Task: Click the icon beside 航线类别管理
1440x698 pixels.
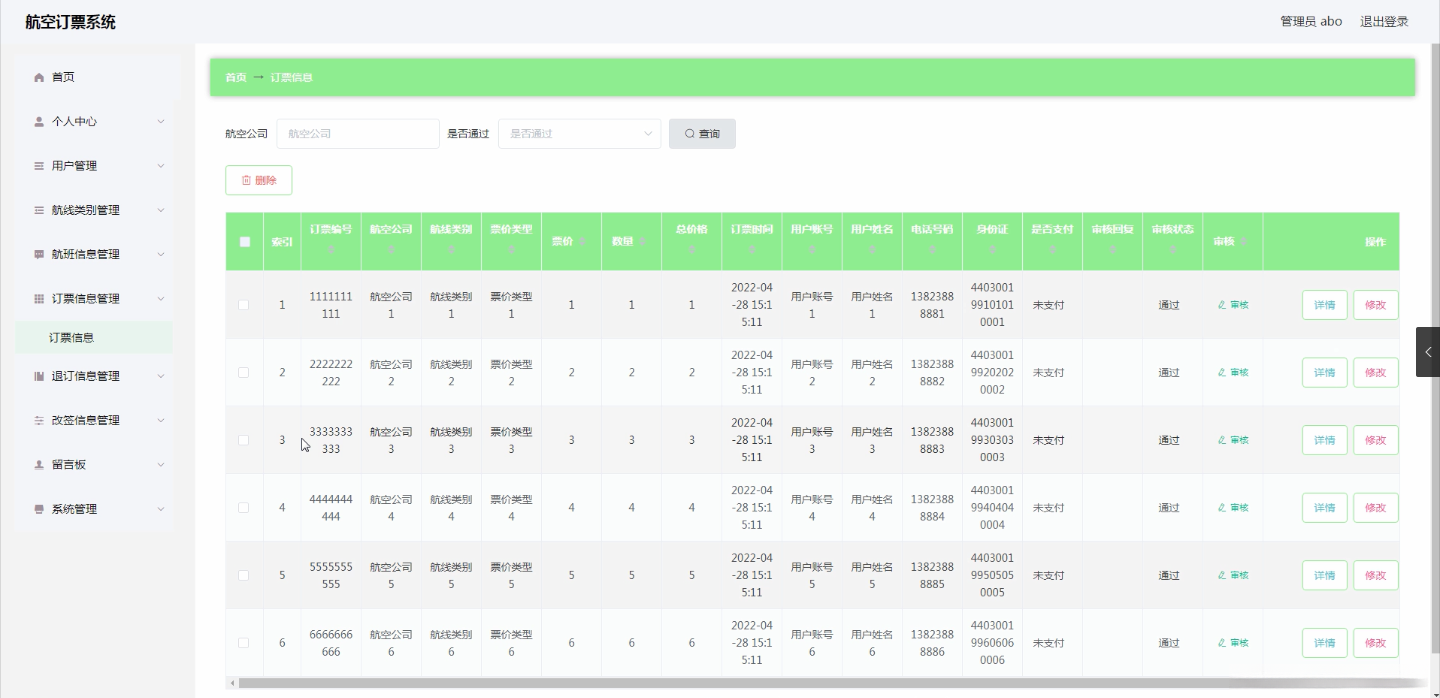Action: [39, 210]
